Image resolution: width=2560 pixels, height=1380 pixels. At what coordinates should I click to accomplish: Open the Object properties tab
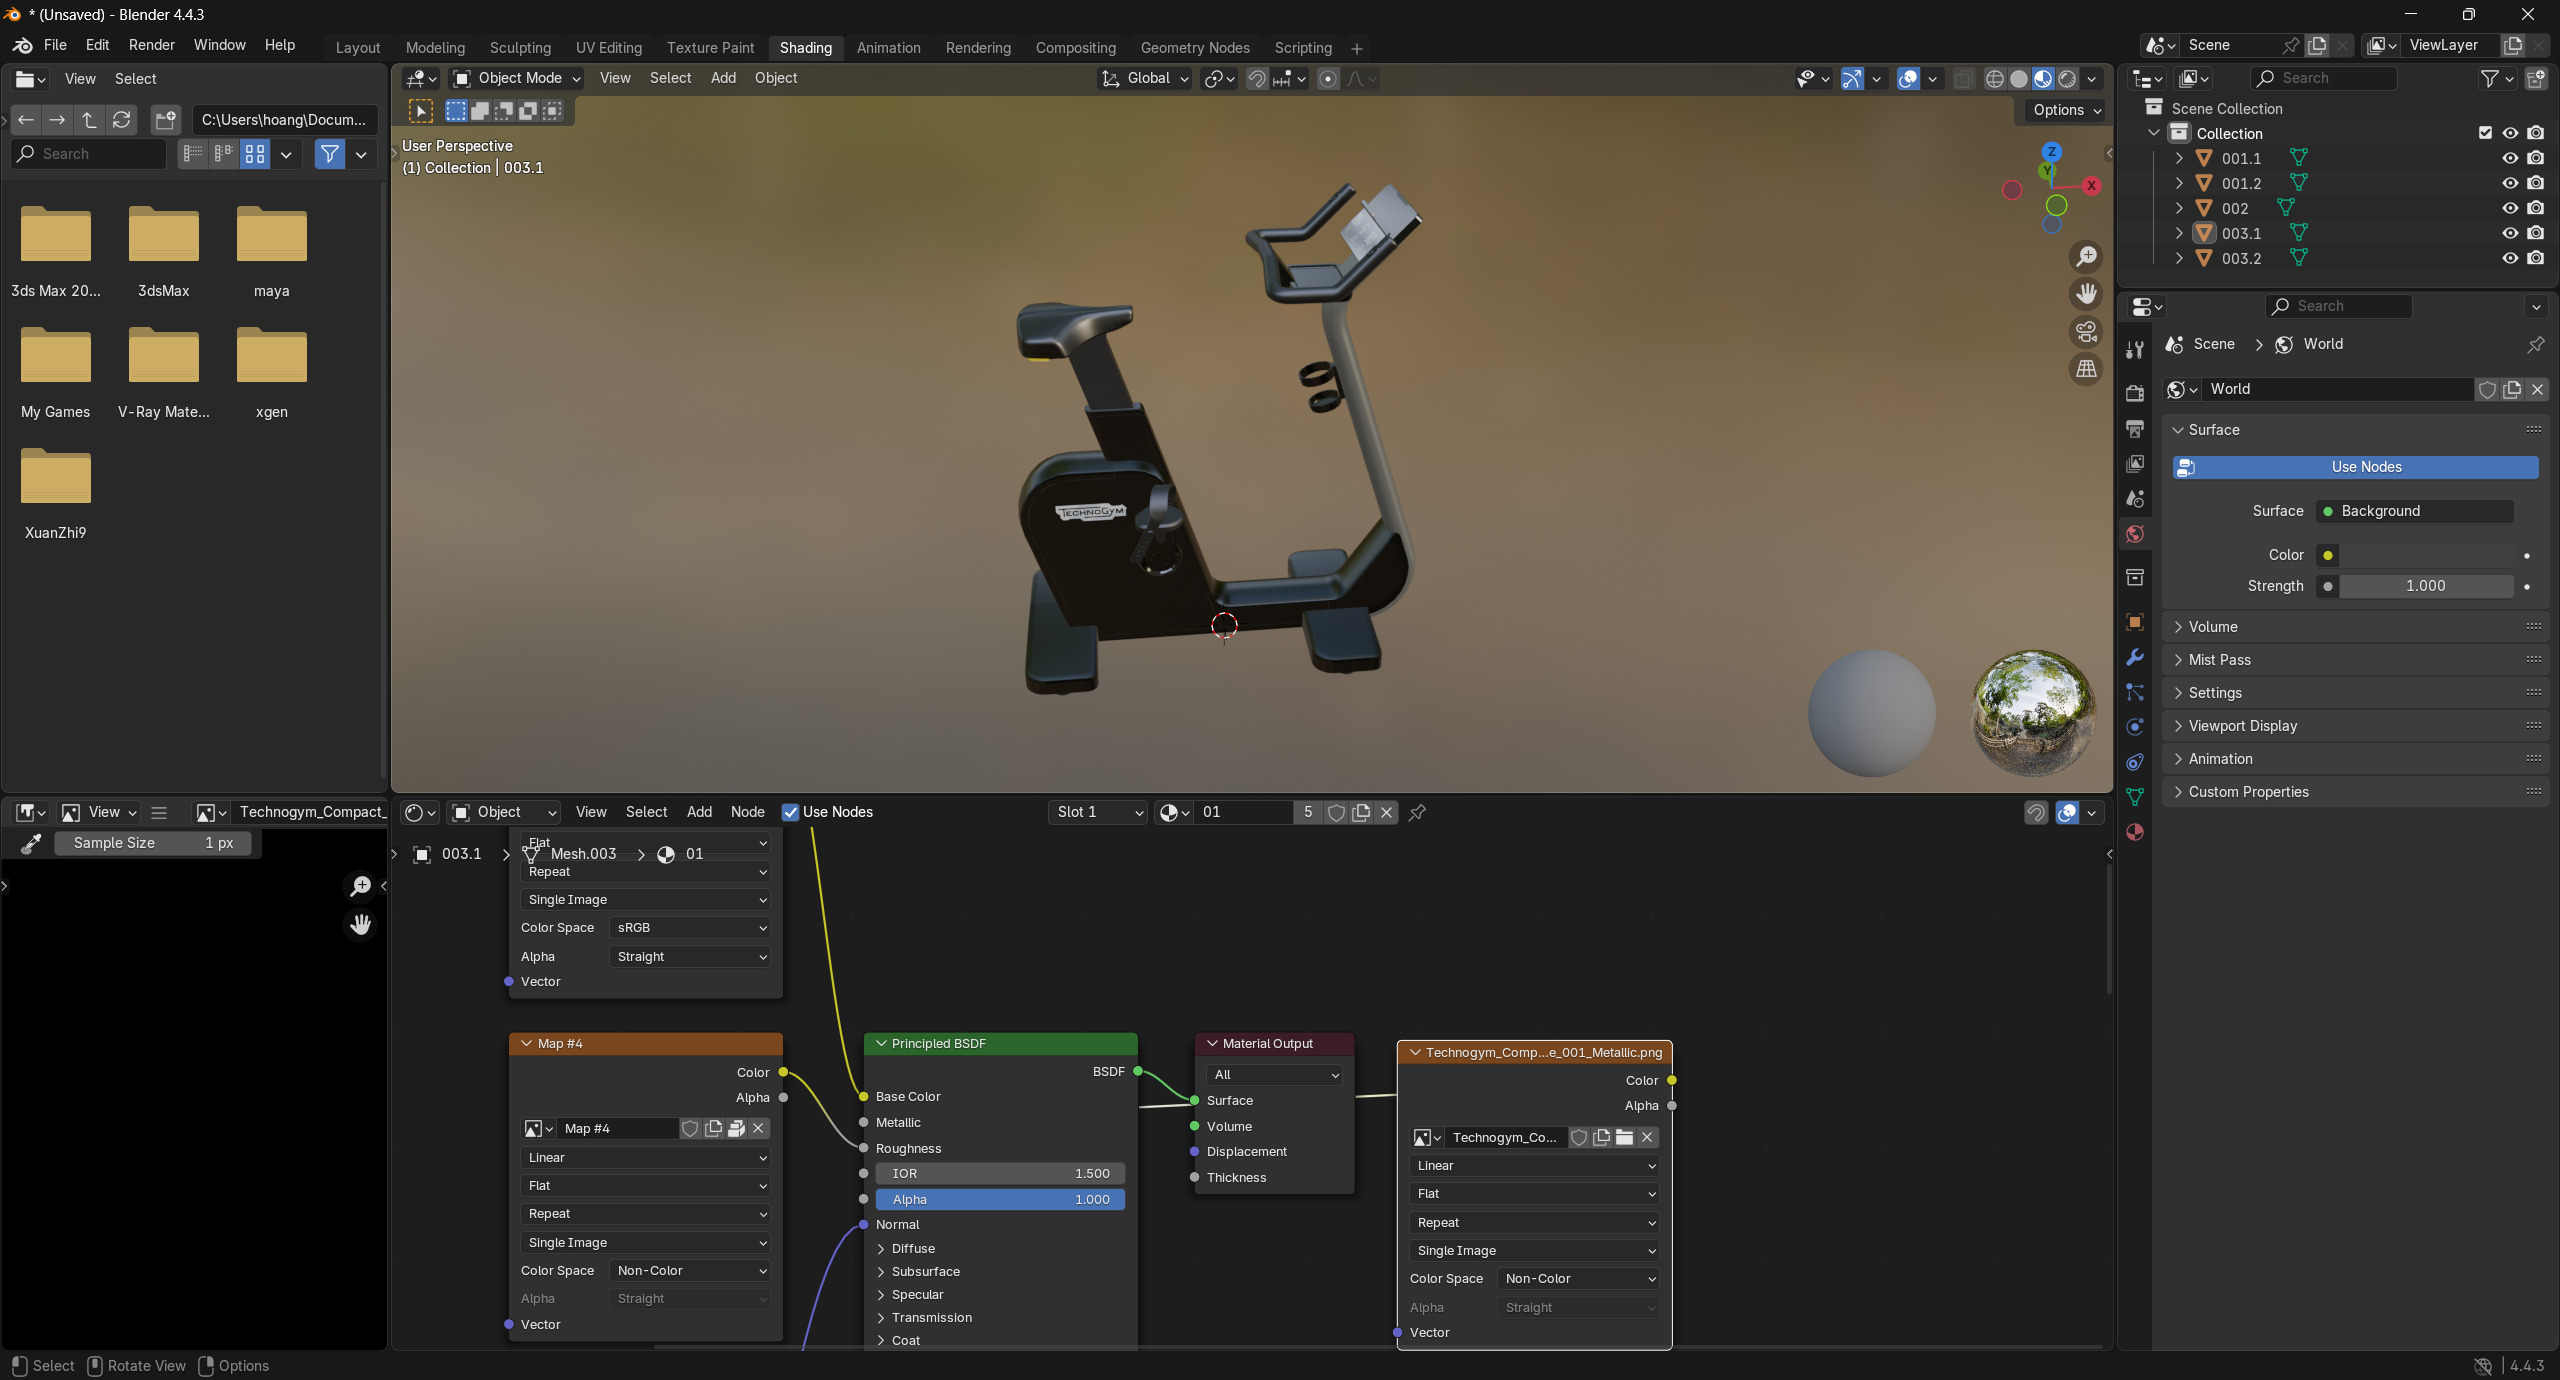pyautogui.click(x=2135, y=622)
